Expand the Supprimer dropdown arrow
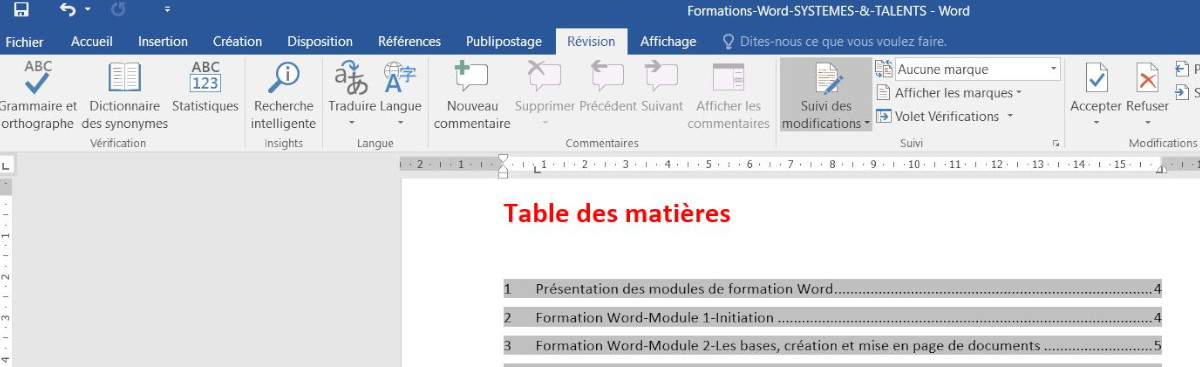This screenshot has width=1200, height=367. click(545, 123)
